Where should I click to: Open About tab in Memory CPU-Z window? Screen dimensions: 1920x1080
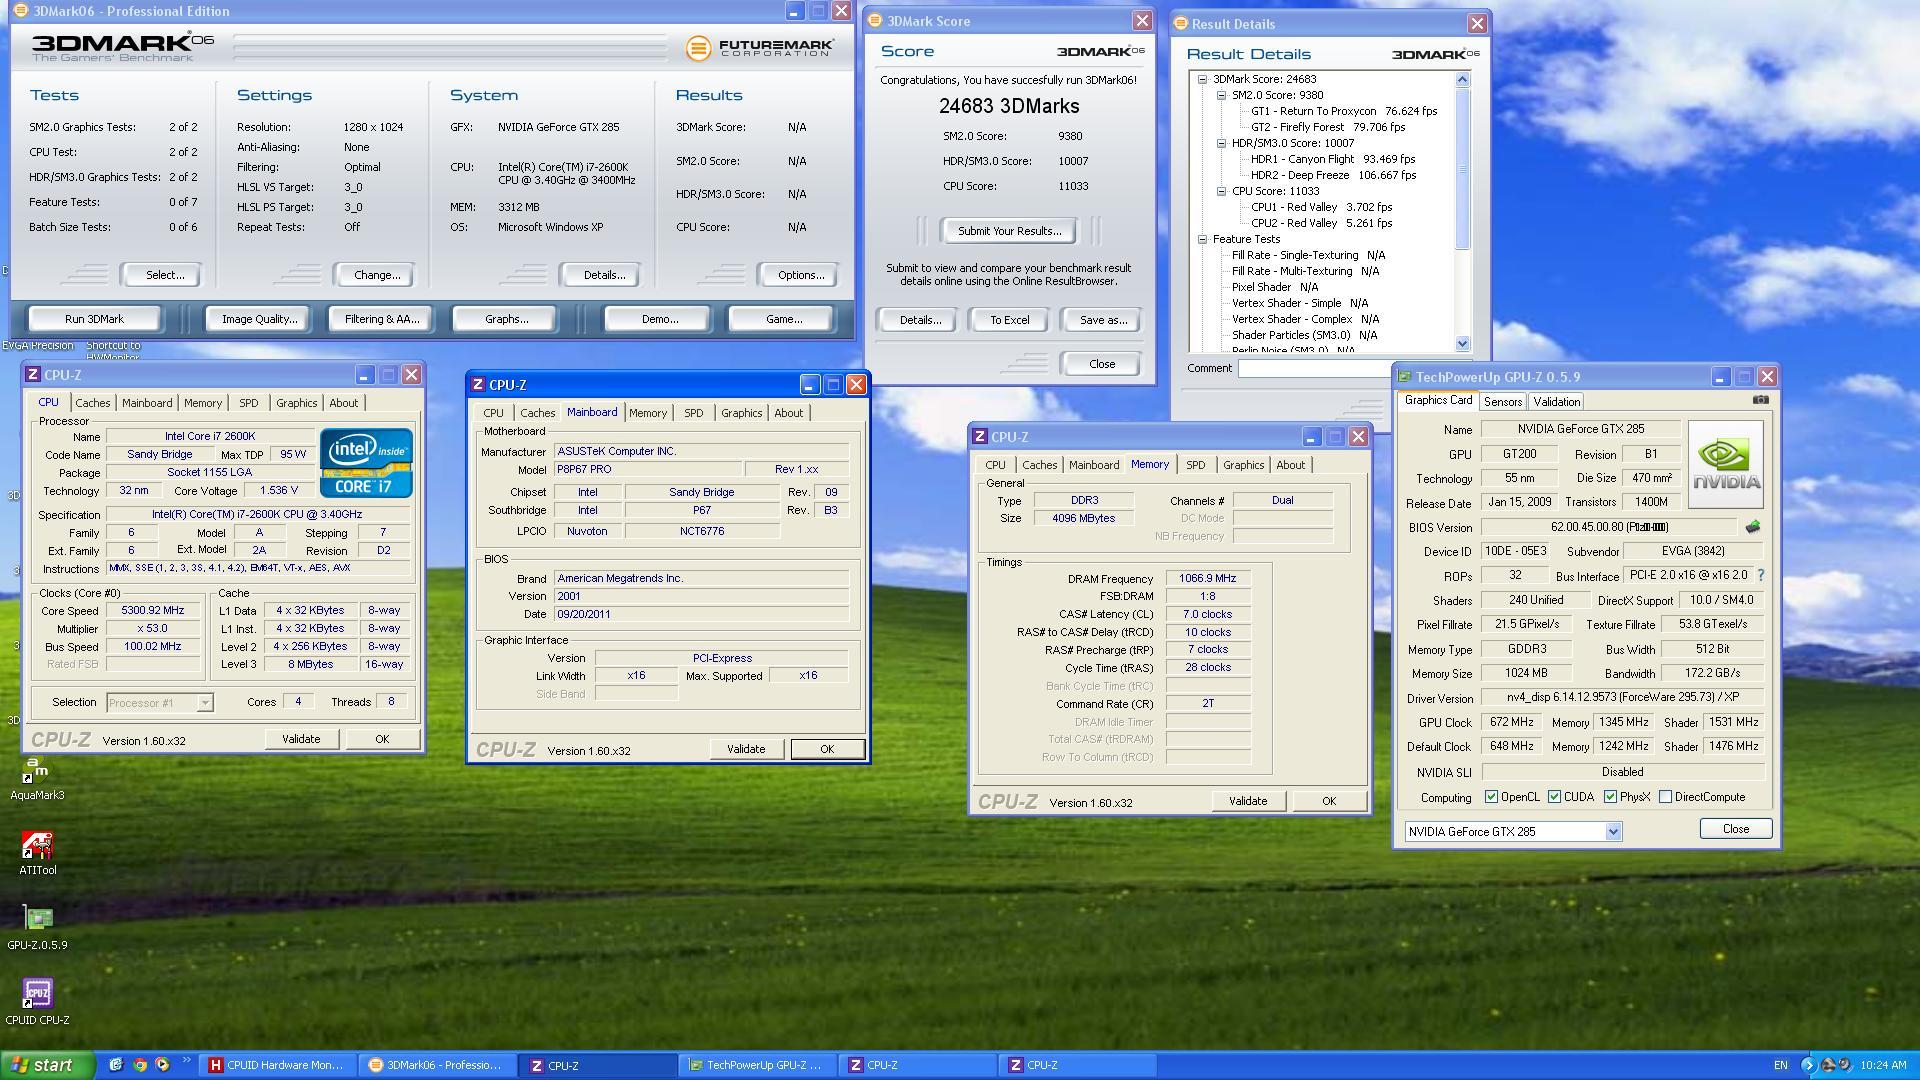click(x=1290, y=465)
